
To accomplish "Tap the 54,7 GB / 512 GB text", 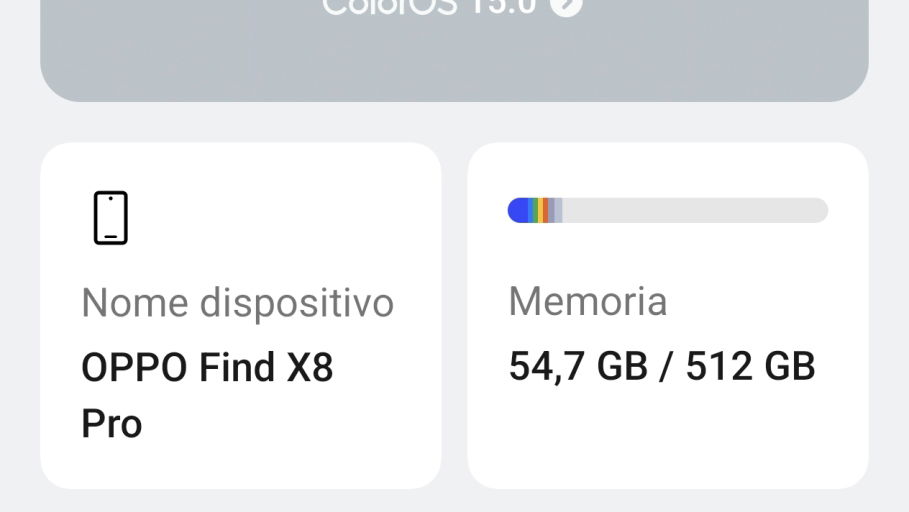I will coord(662,366).
